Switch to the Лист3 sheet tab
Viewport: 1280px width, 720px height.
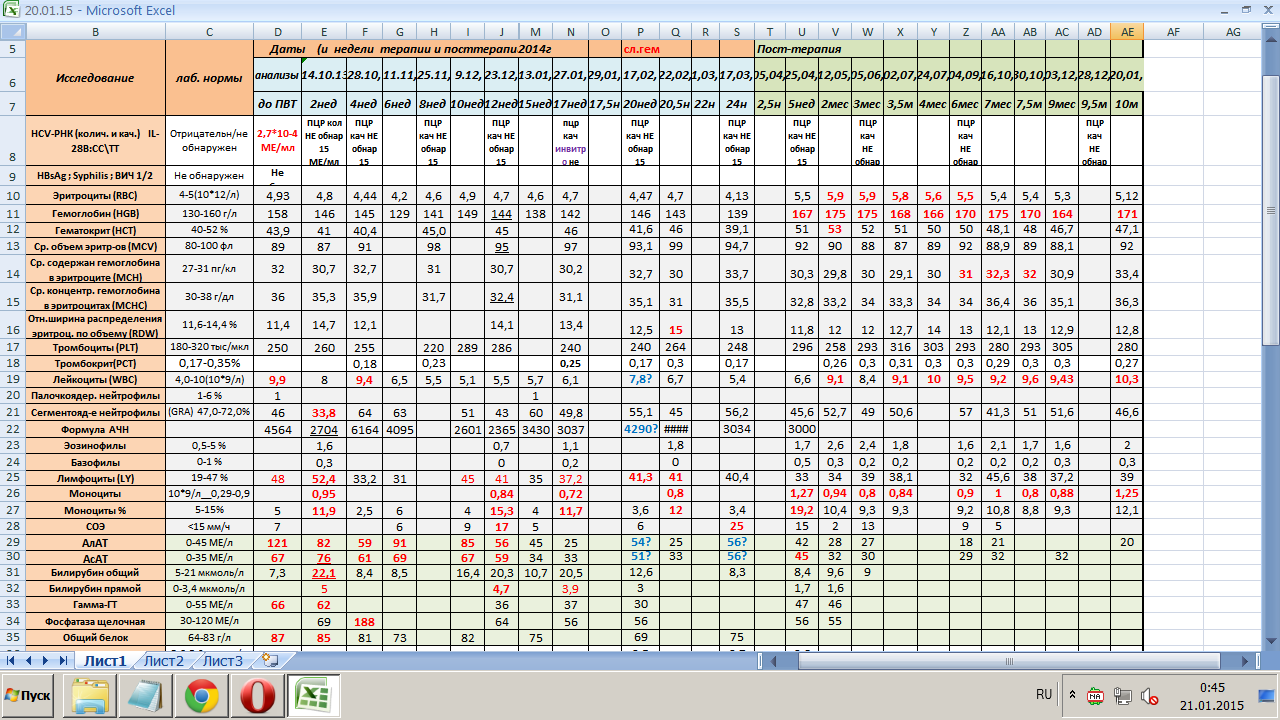click(x=223, y=660)
